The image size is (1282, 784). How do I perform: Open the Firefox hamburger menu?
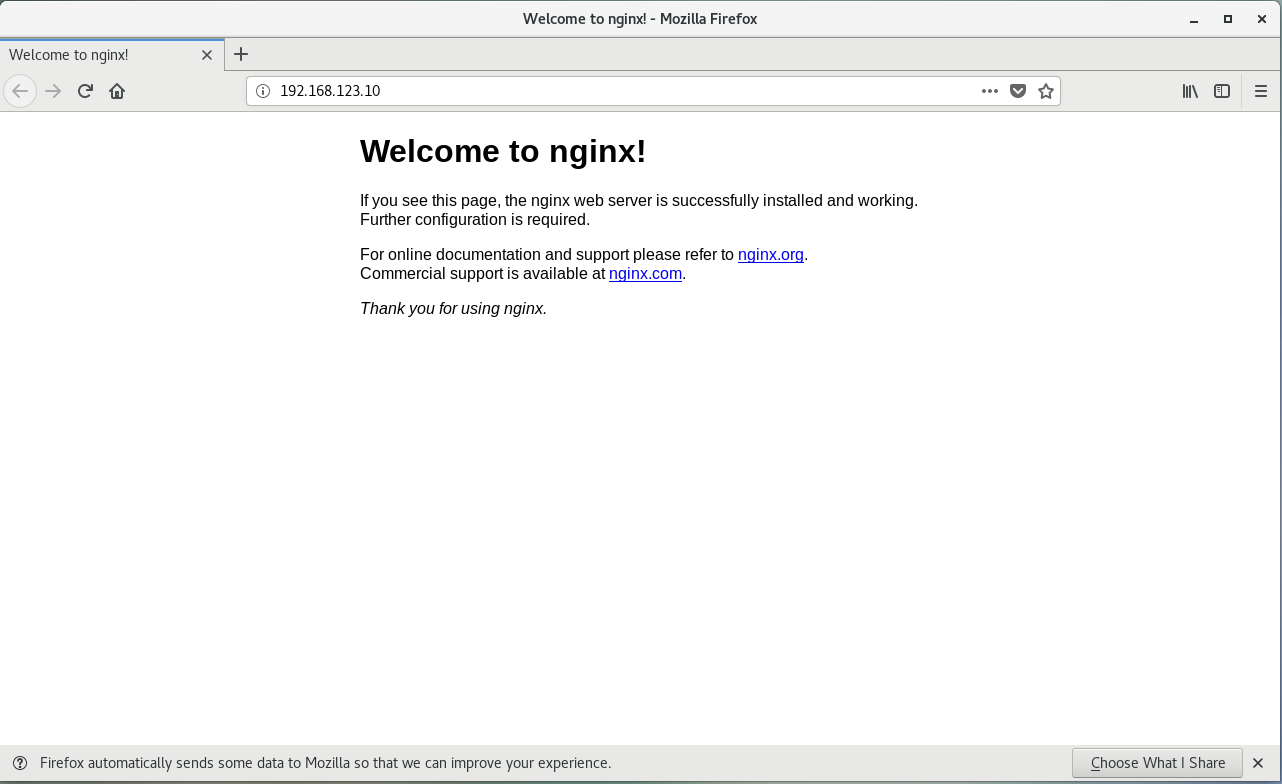pos(1261,91)
